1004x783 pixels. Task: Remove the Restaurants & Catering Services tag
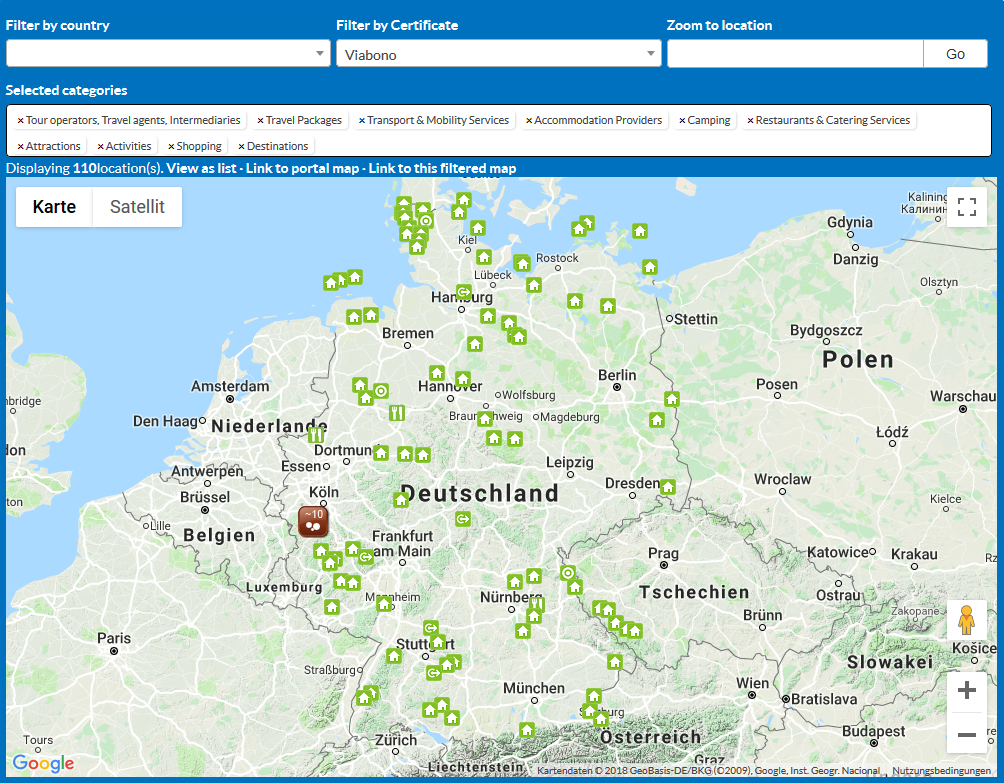750,120
